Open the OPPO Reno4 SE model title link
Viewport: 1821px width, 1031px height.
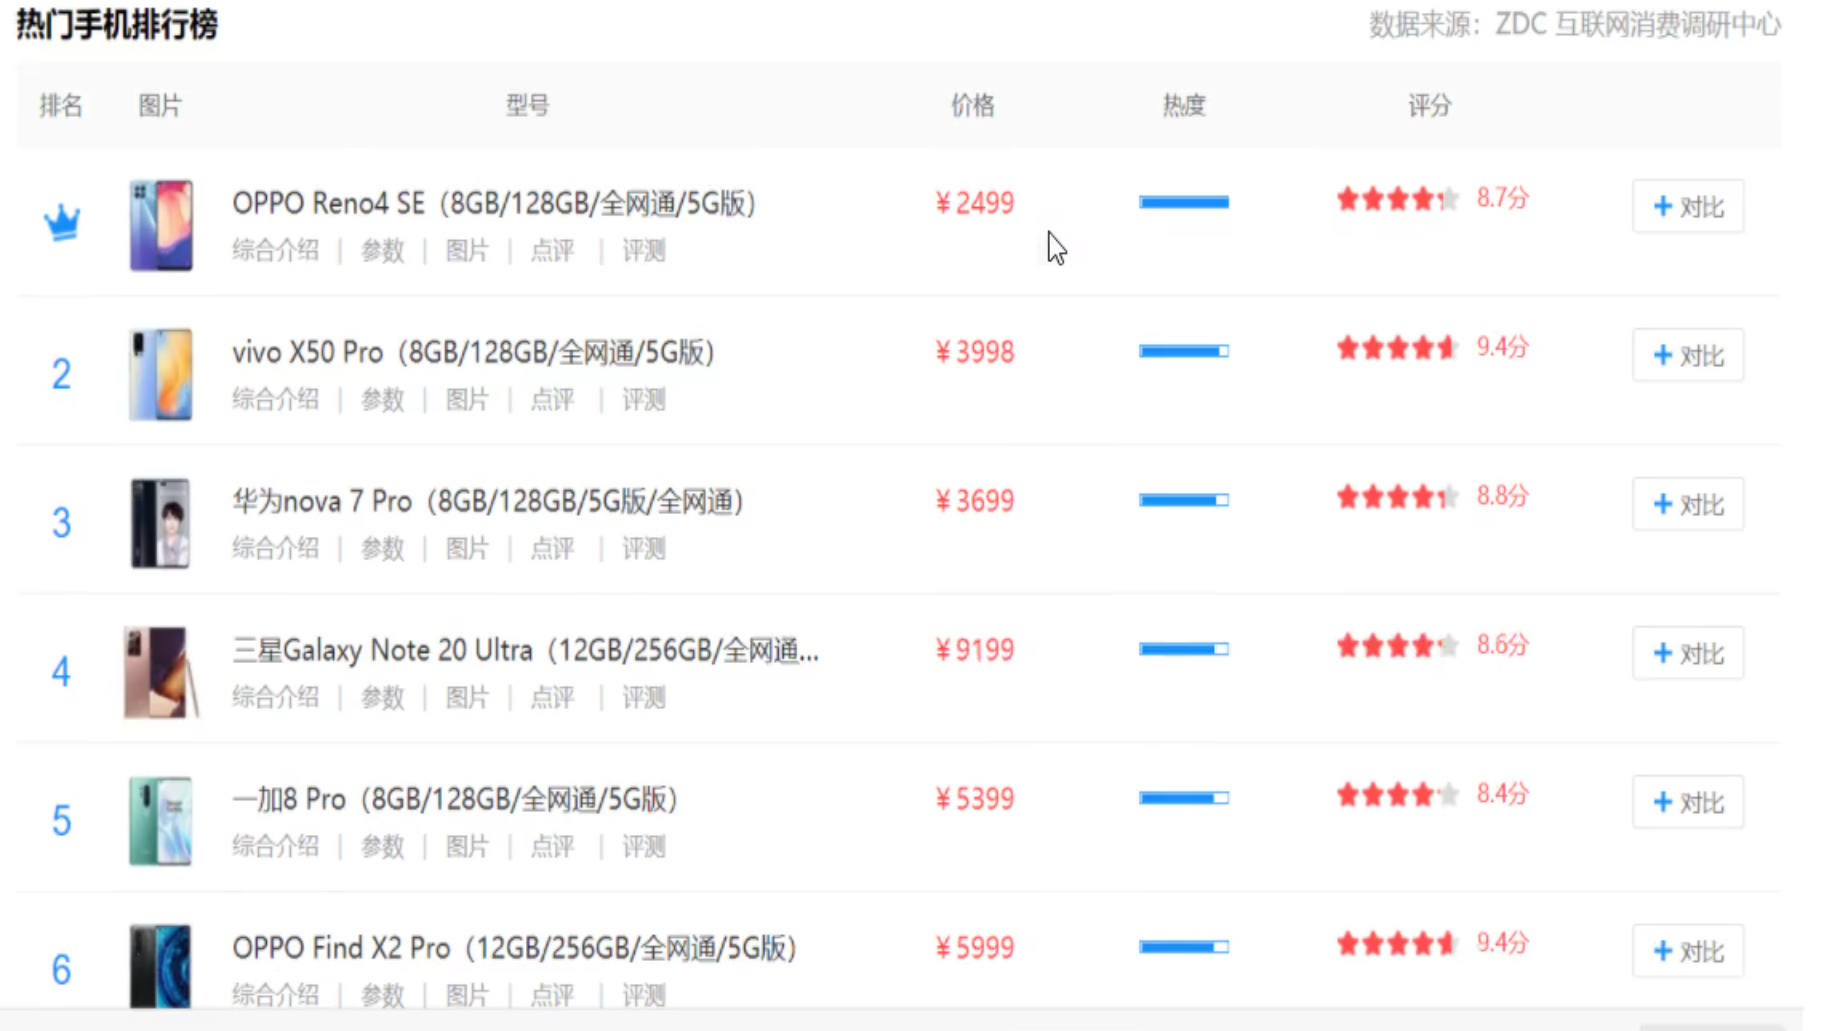[x=493, y=203]
